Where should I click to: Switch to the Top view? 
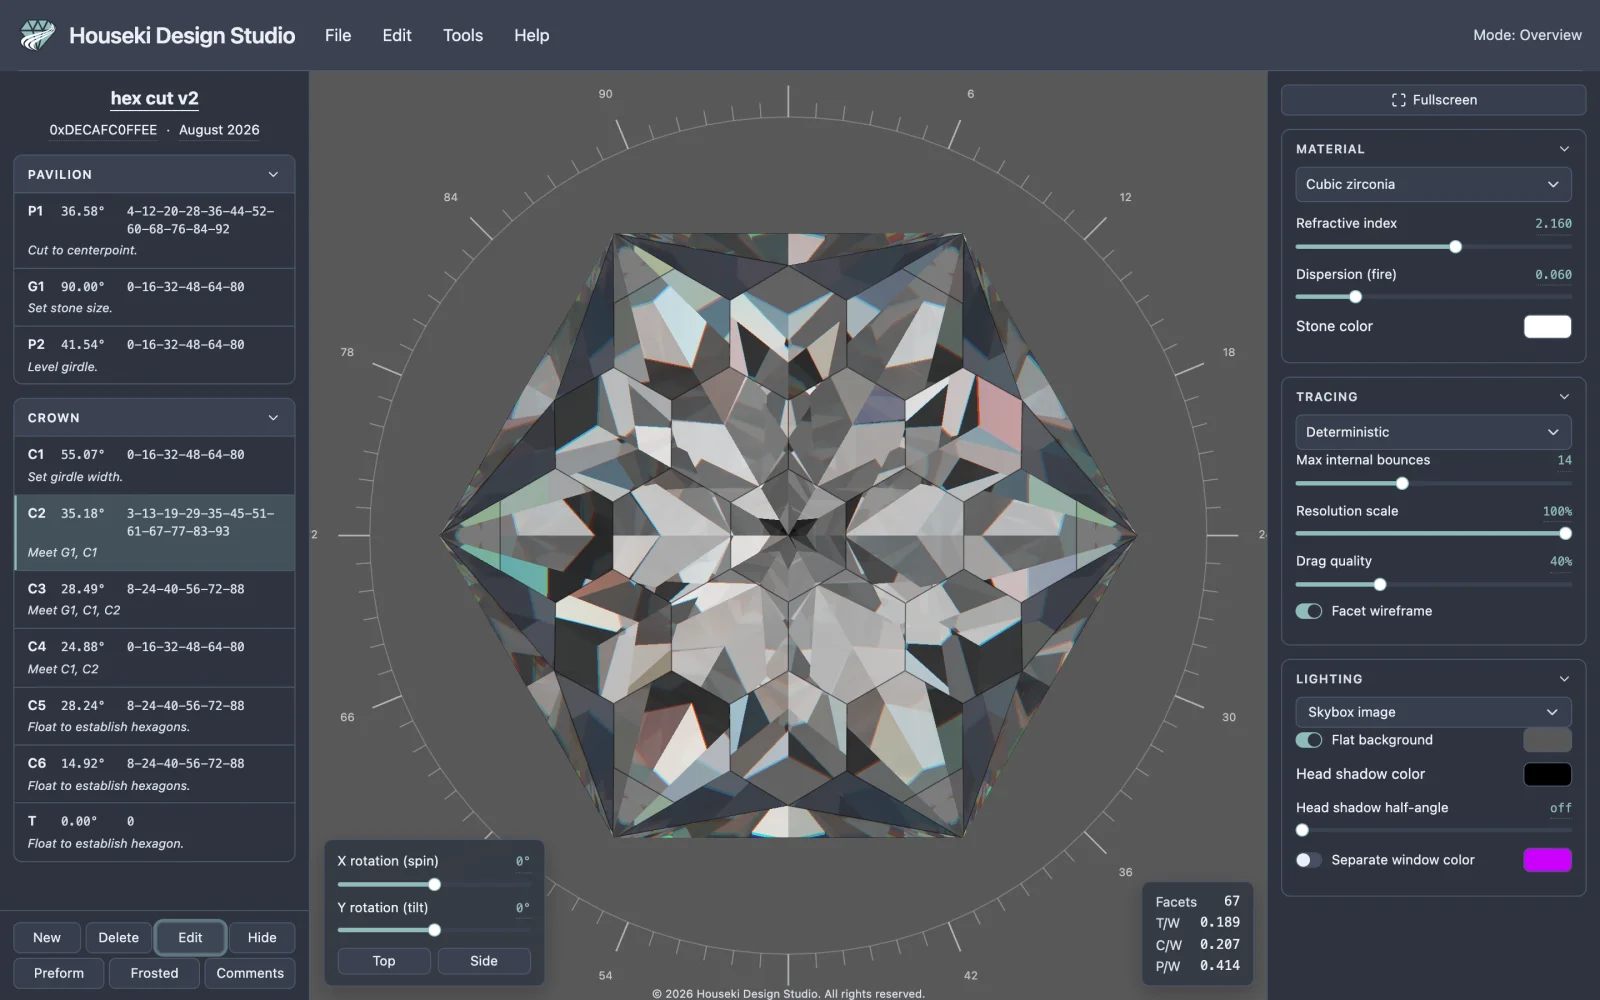[x=384, y=961]
